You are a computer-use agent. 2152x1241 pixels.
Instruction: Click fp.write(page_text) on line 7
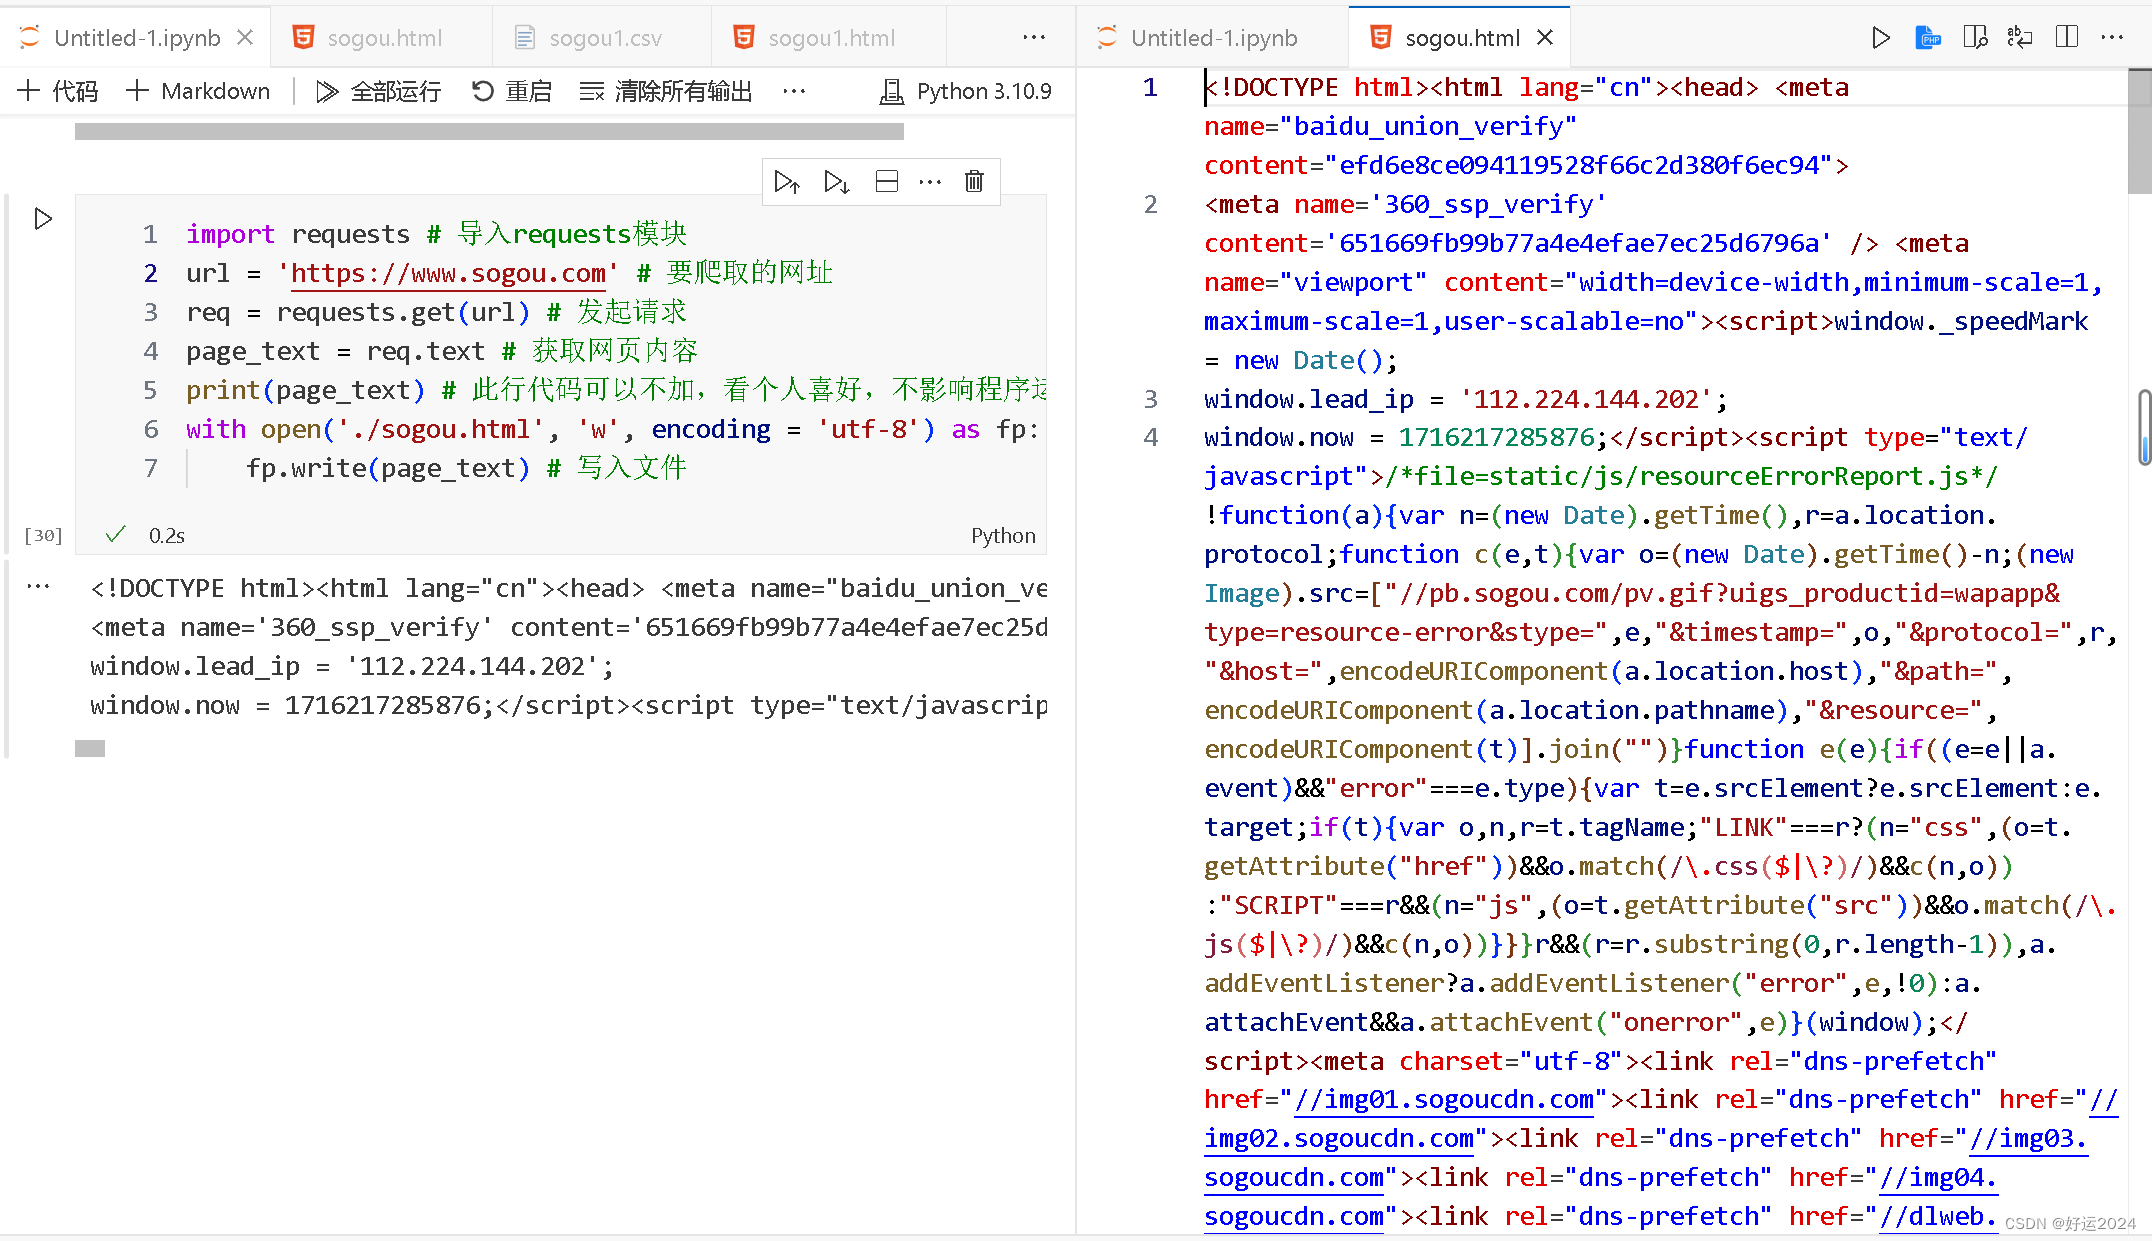click(x=388, y=468)
